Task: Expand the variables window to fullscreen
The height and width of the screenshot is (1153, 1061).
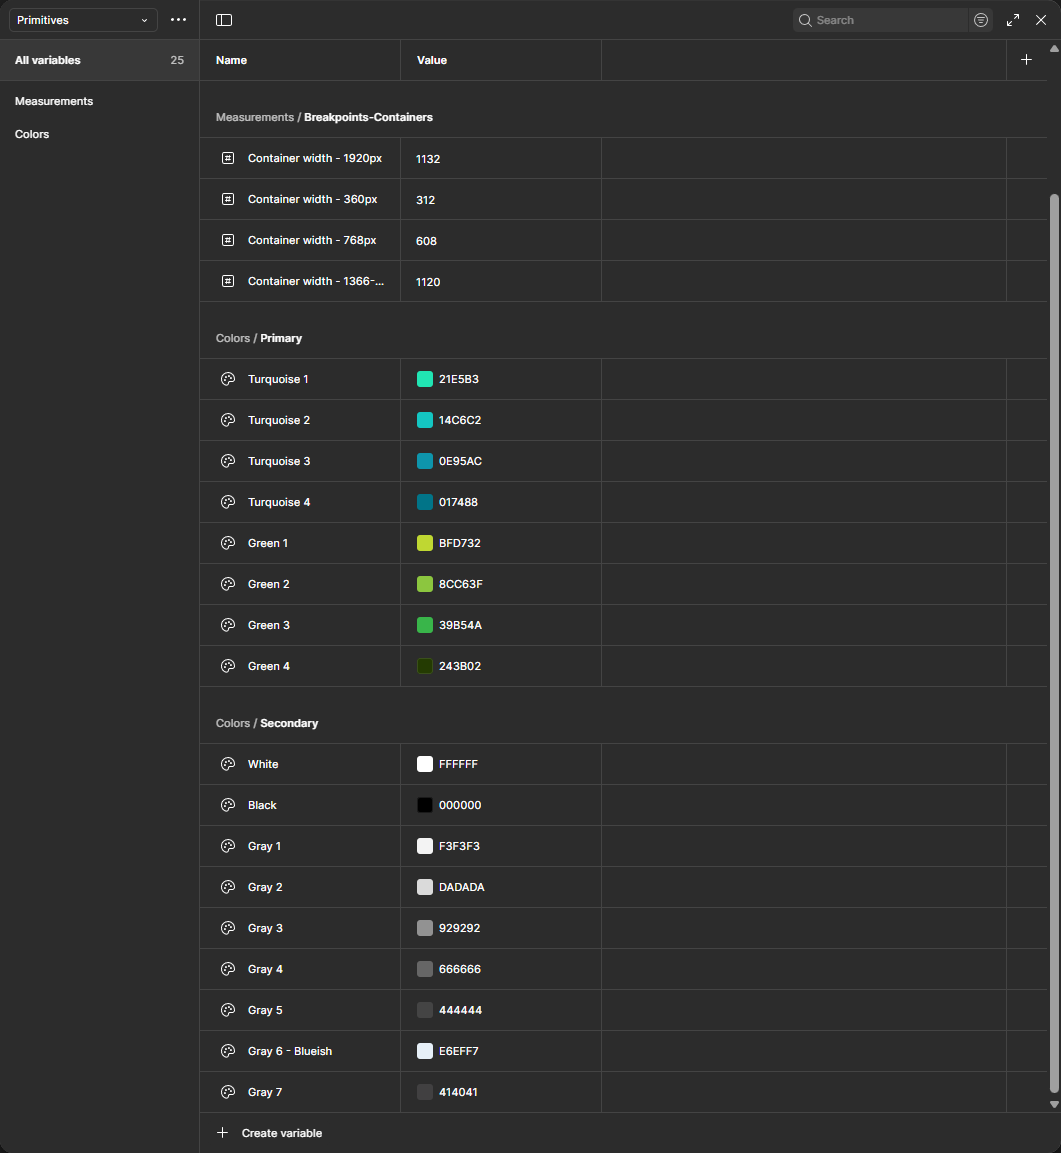Action: pyautogui.click(x=1013, y=20)
